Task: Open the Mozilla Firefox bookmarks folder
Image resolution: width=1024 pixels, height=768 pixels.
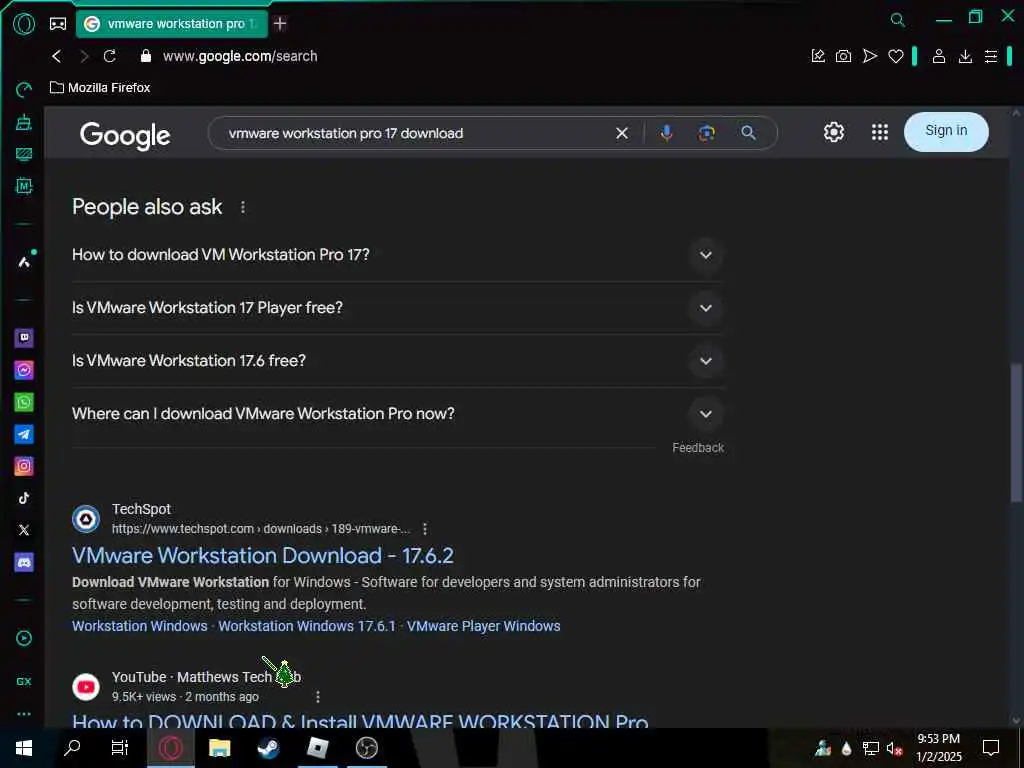Action: (100, 88)
